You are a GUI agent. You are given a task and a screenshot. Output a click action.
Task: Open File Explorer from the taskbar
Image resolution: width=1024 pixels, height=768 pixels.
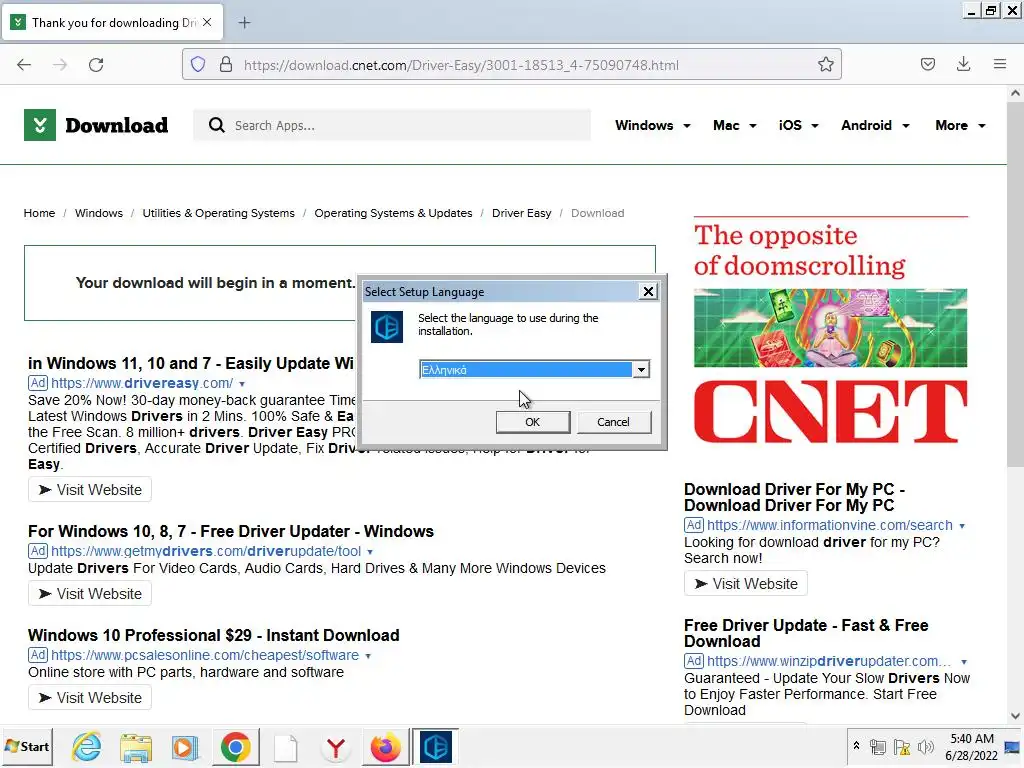[136, 746]
